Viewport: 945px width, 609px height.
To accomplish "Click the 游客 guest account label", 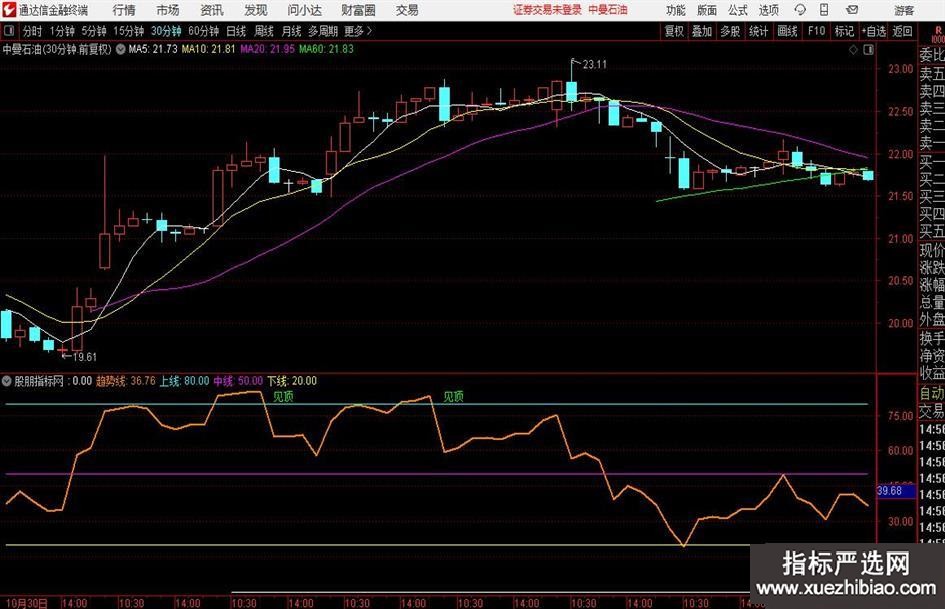I will click(x=904, y=10).
